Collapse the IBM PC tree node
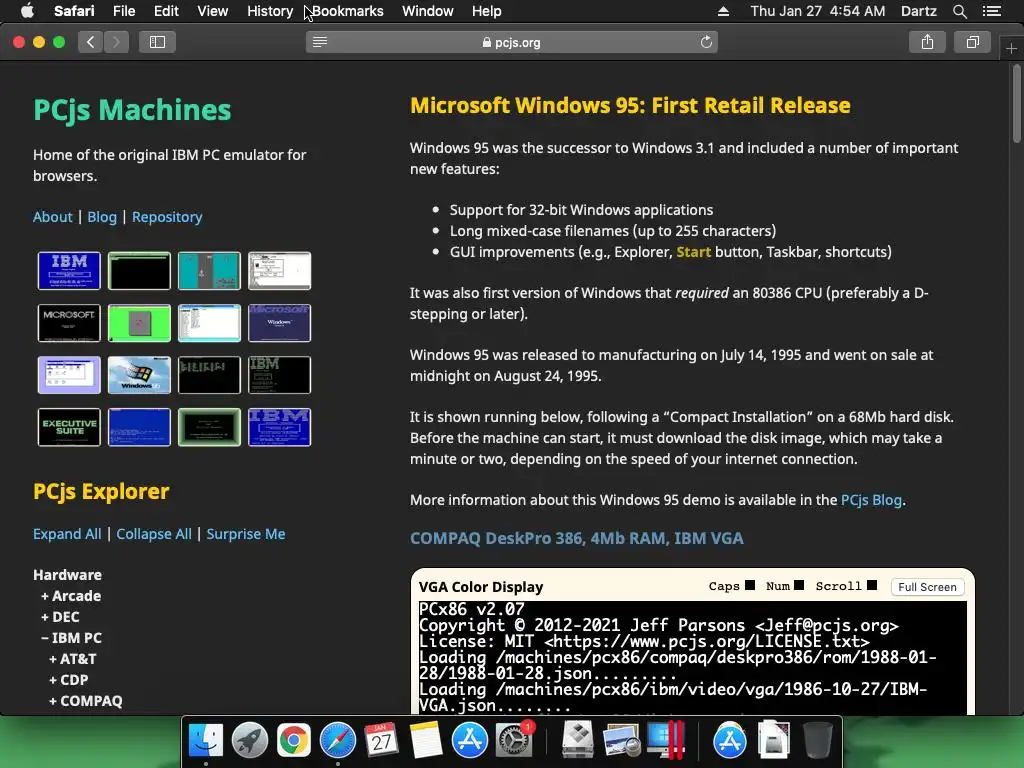Viewport: 1024px width, 768px height. pos(71,637)
